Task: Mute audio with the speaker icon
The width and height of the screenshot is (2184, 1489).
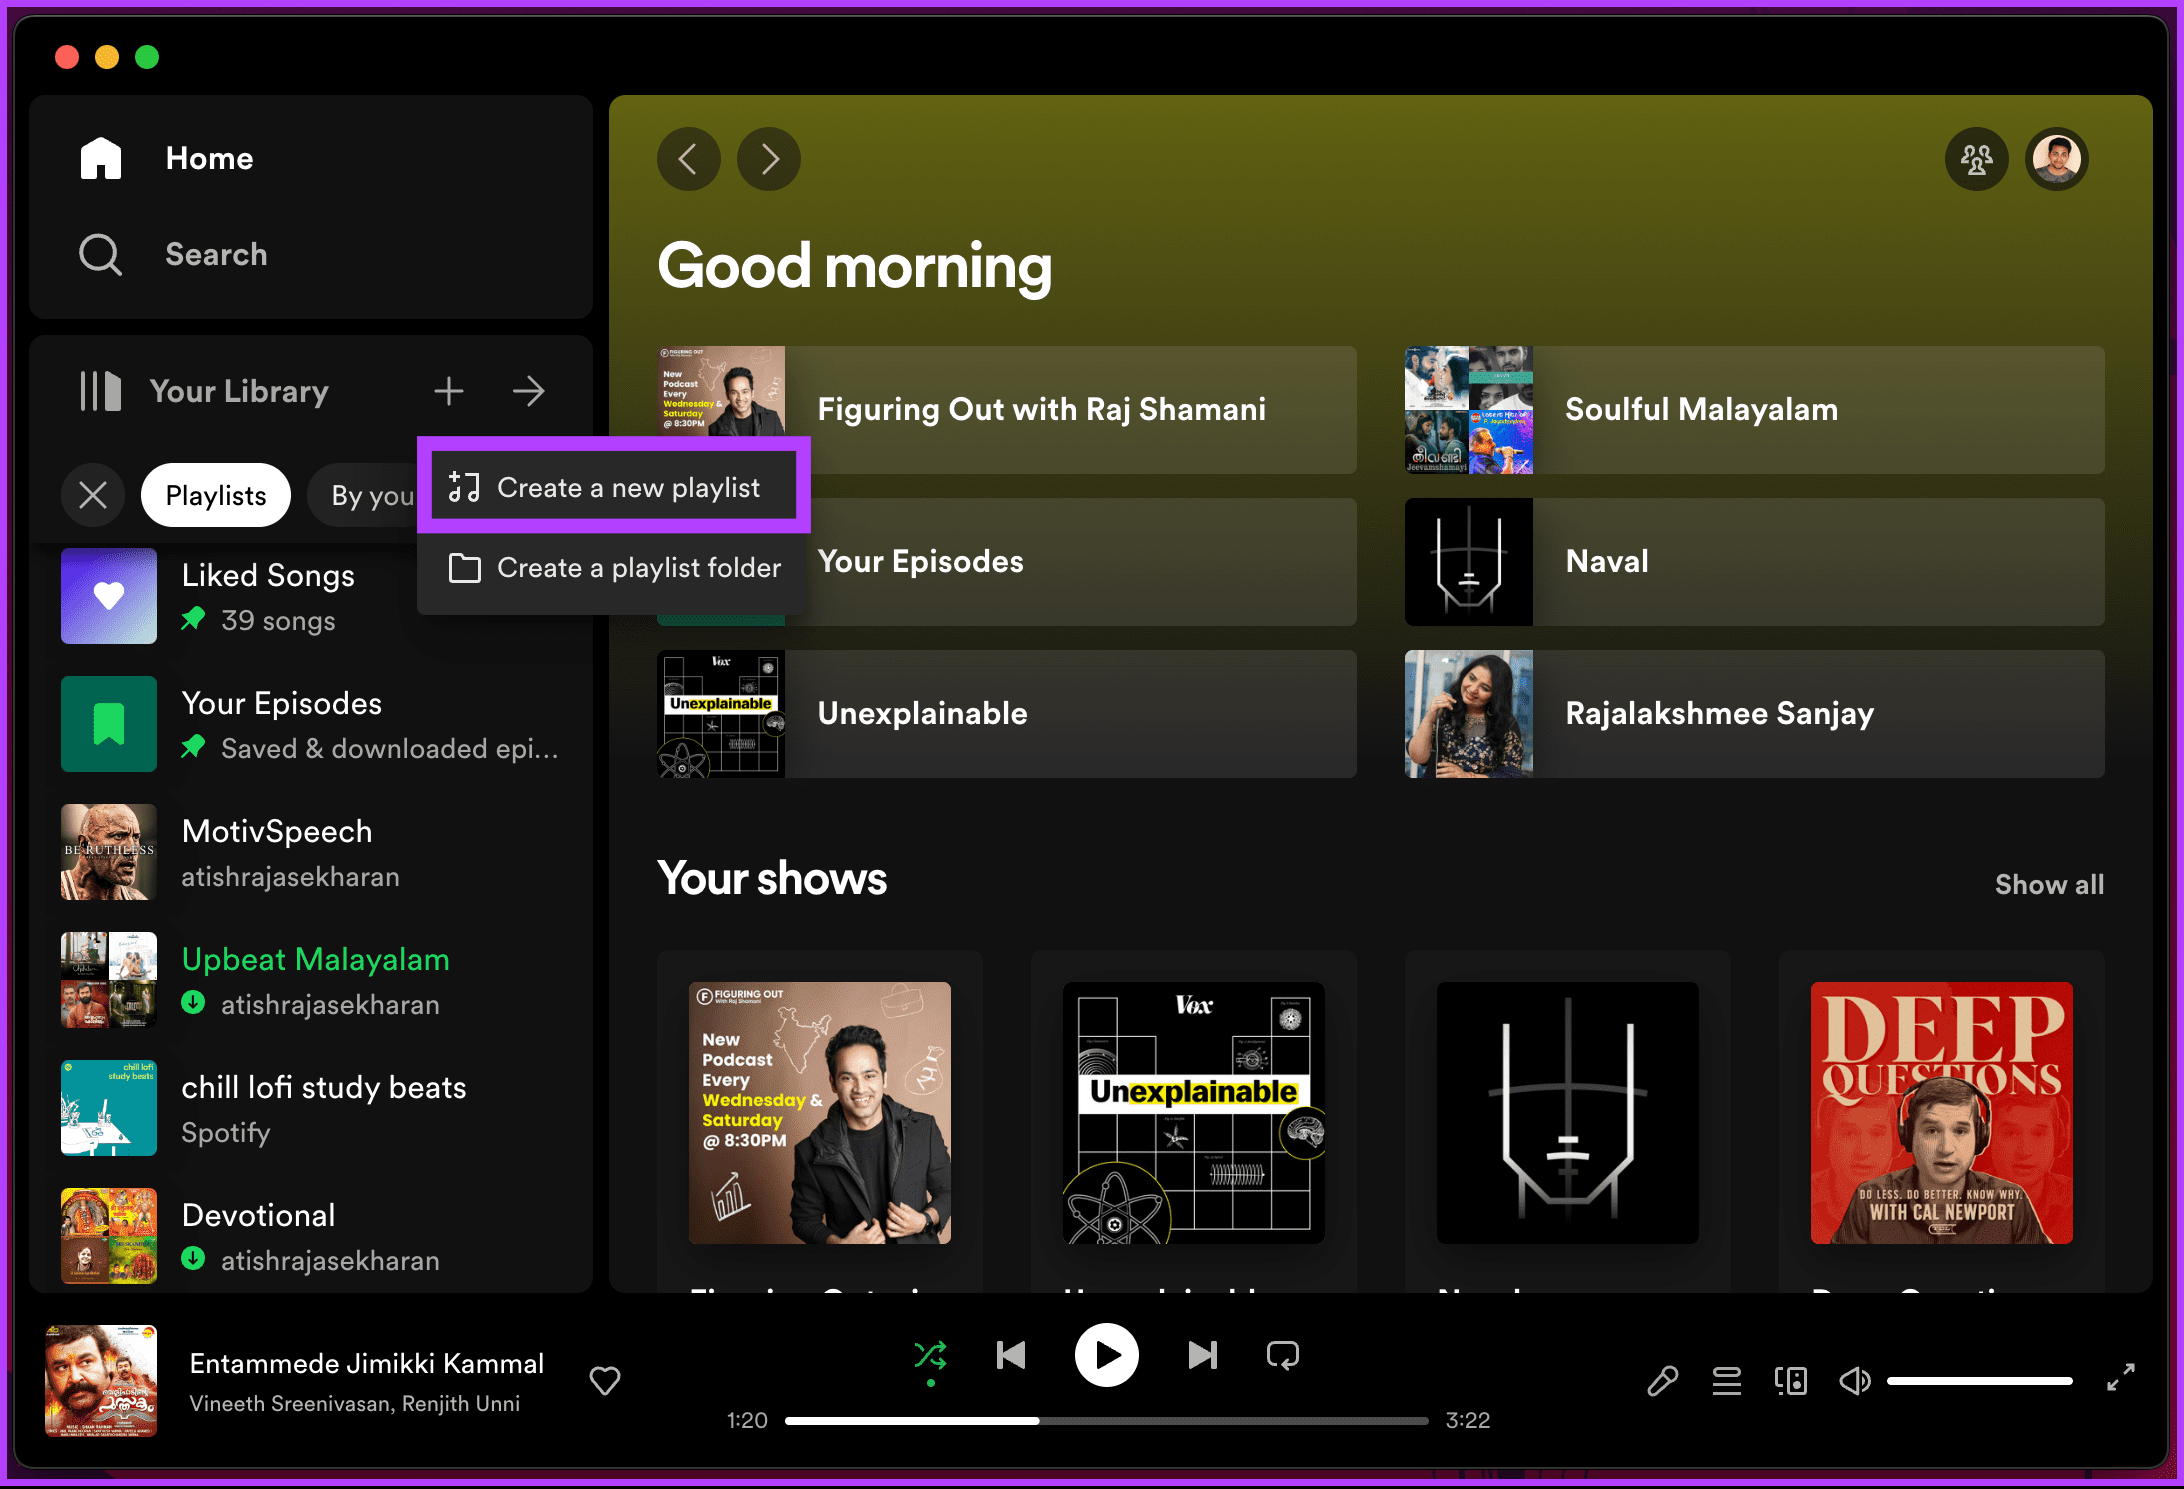Action: (x=1855, y=1381)
